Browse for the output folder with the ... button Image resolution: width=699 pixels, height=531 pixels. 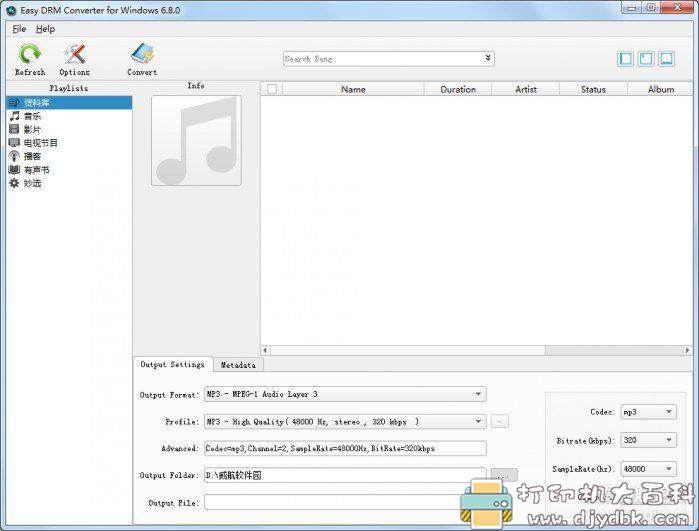(x=504, y=475)
